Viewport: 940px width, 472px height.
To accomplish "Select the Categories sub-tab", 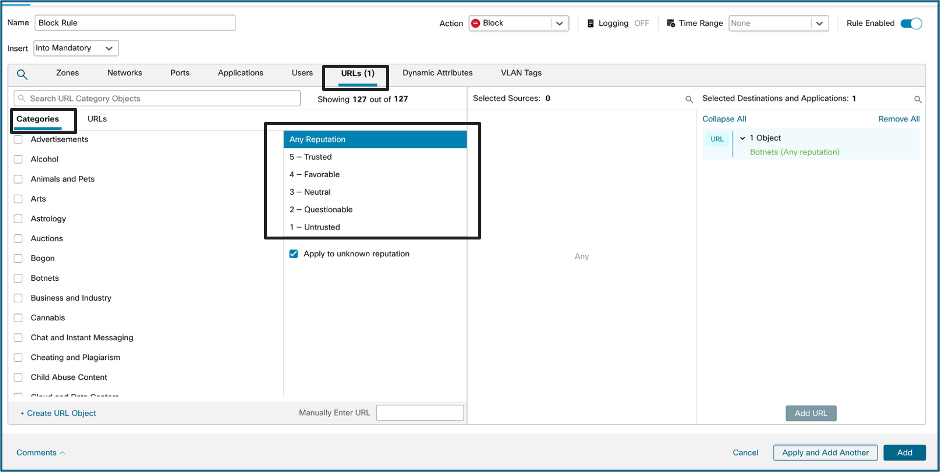I will tap(38, 119).
